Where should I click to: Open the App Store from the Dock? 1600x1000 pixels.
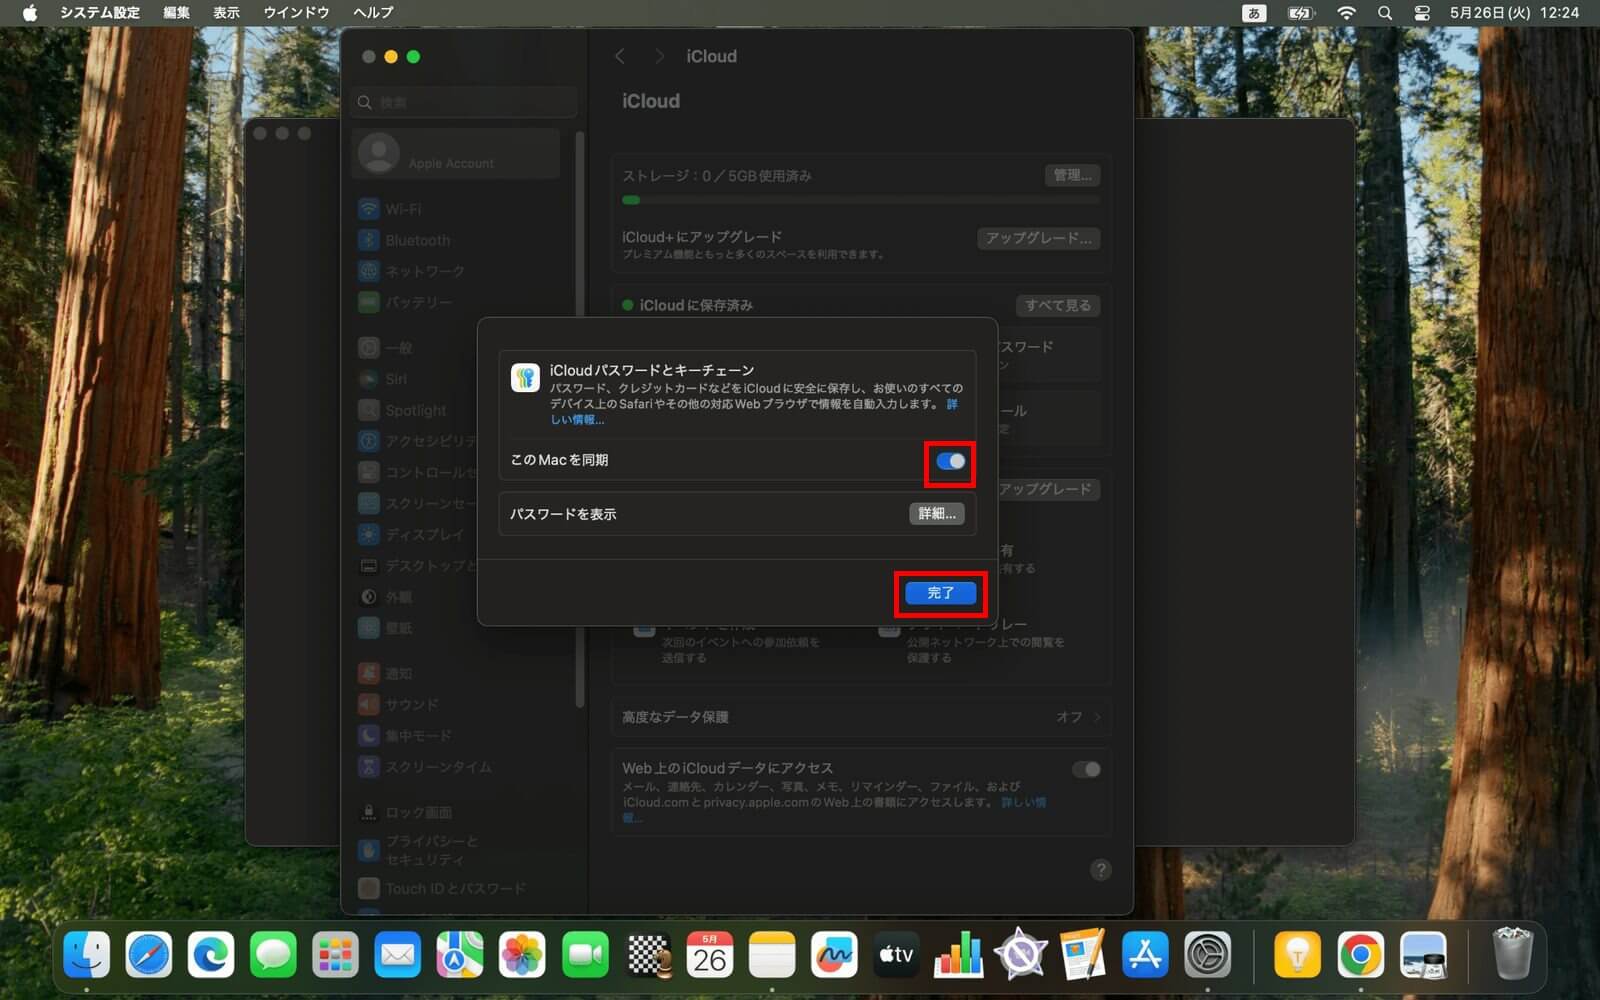(x=1145, y=955)
